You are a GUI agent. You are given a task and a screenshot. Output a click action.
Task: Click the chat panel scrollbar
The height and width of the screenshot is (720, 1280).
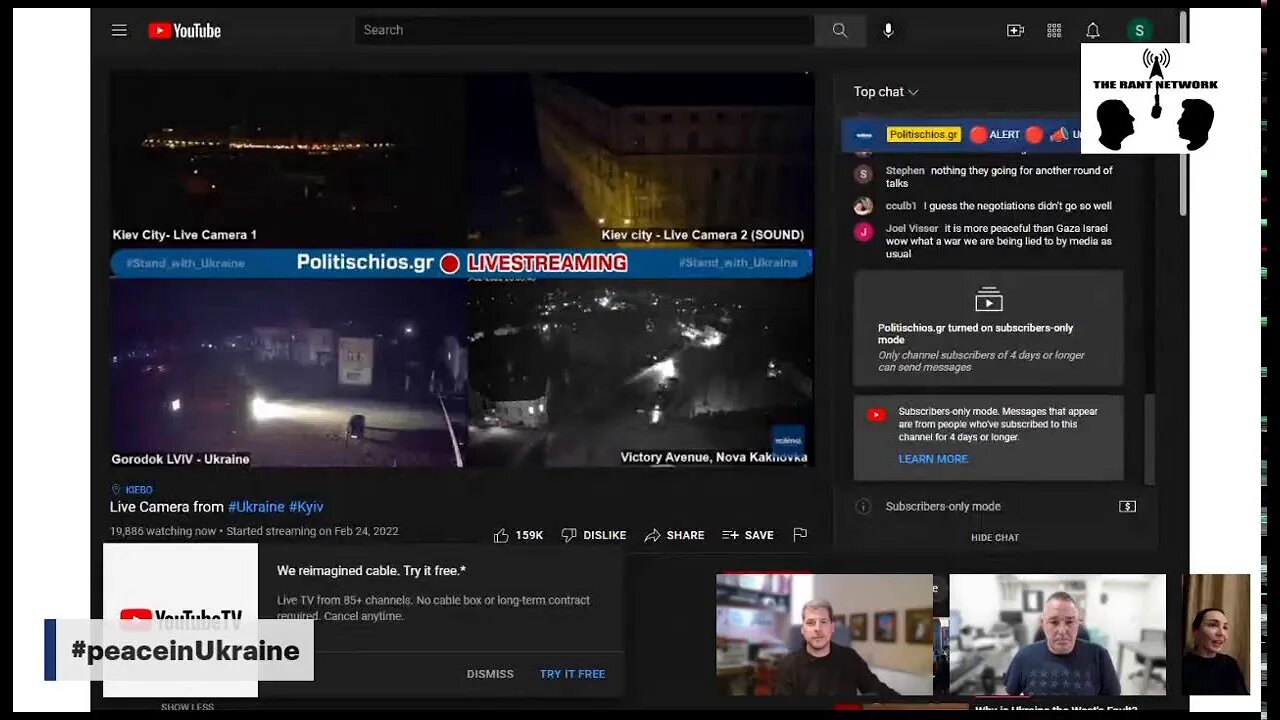tap(1149, 438)
